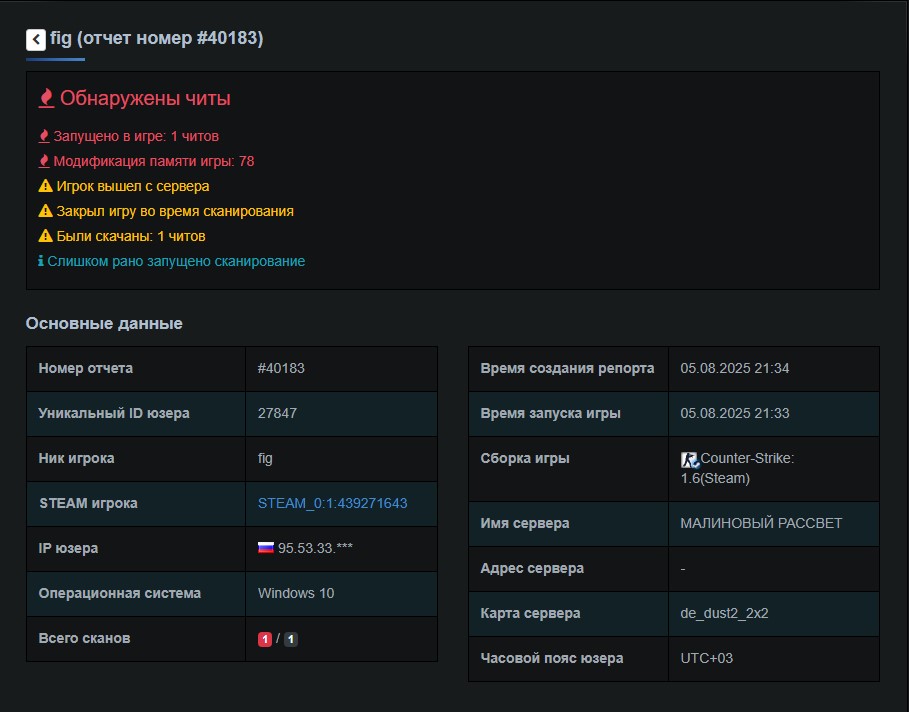Click the report number value '#40183' in table
Screen dimensions: 909x712
coord(281,368)
